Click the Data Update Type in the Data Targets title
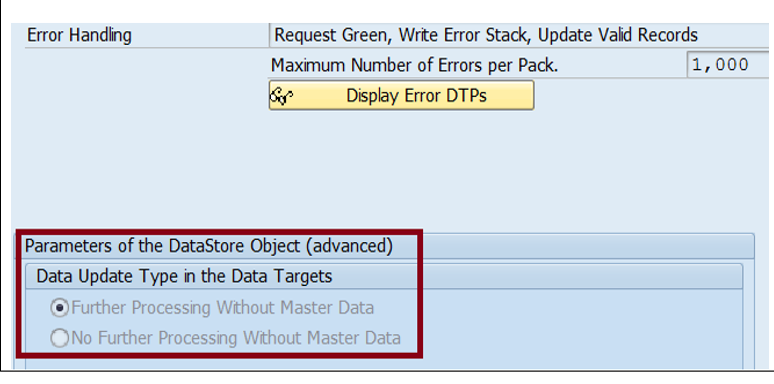 184,276
